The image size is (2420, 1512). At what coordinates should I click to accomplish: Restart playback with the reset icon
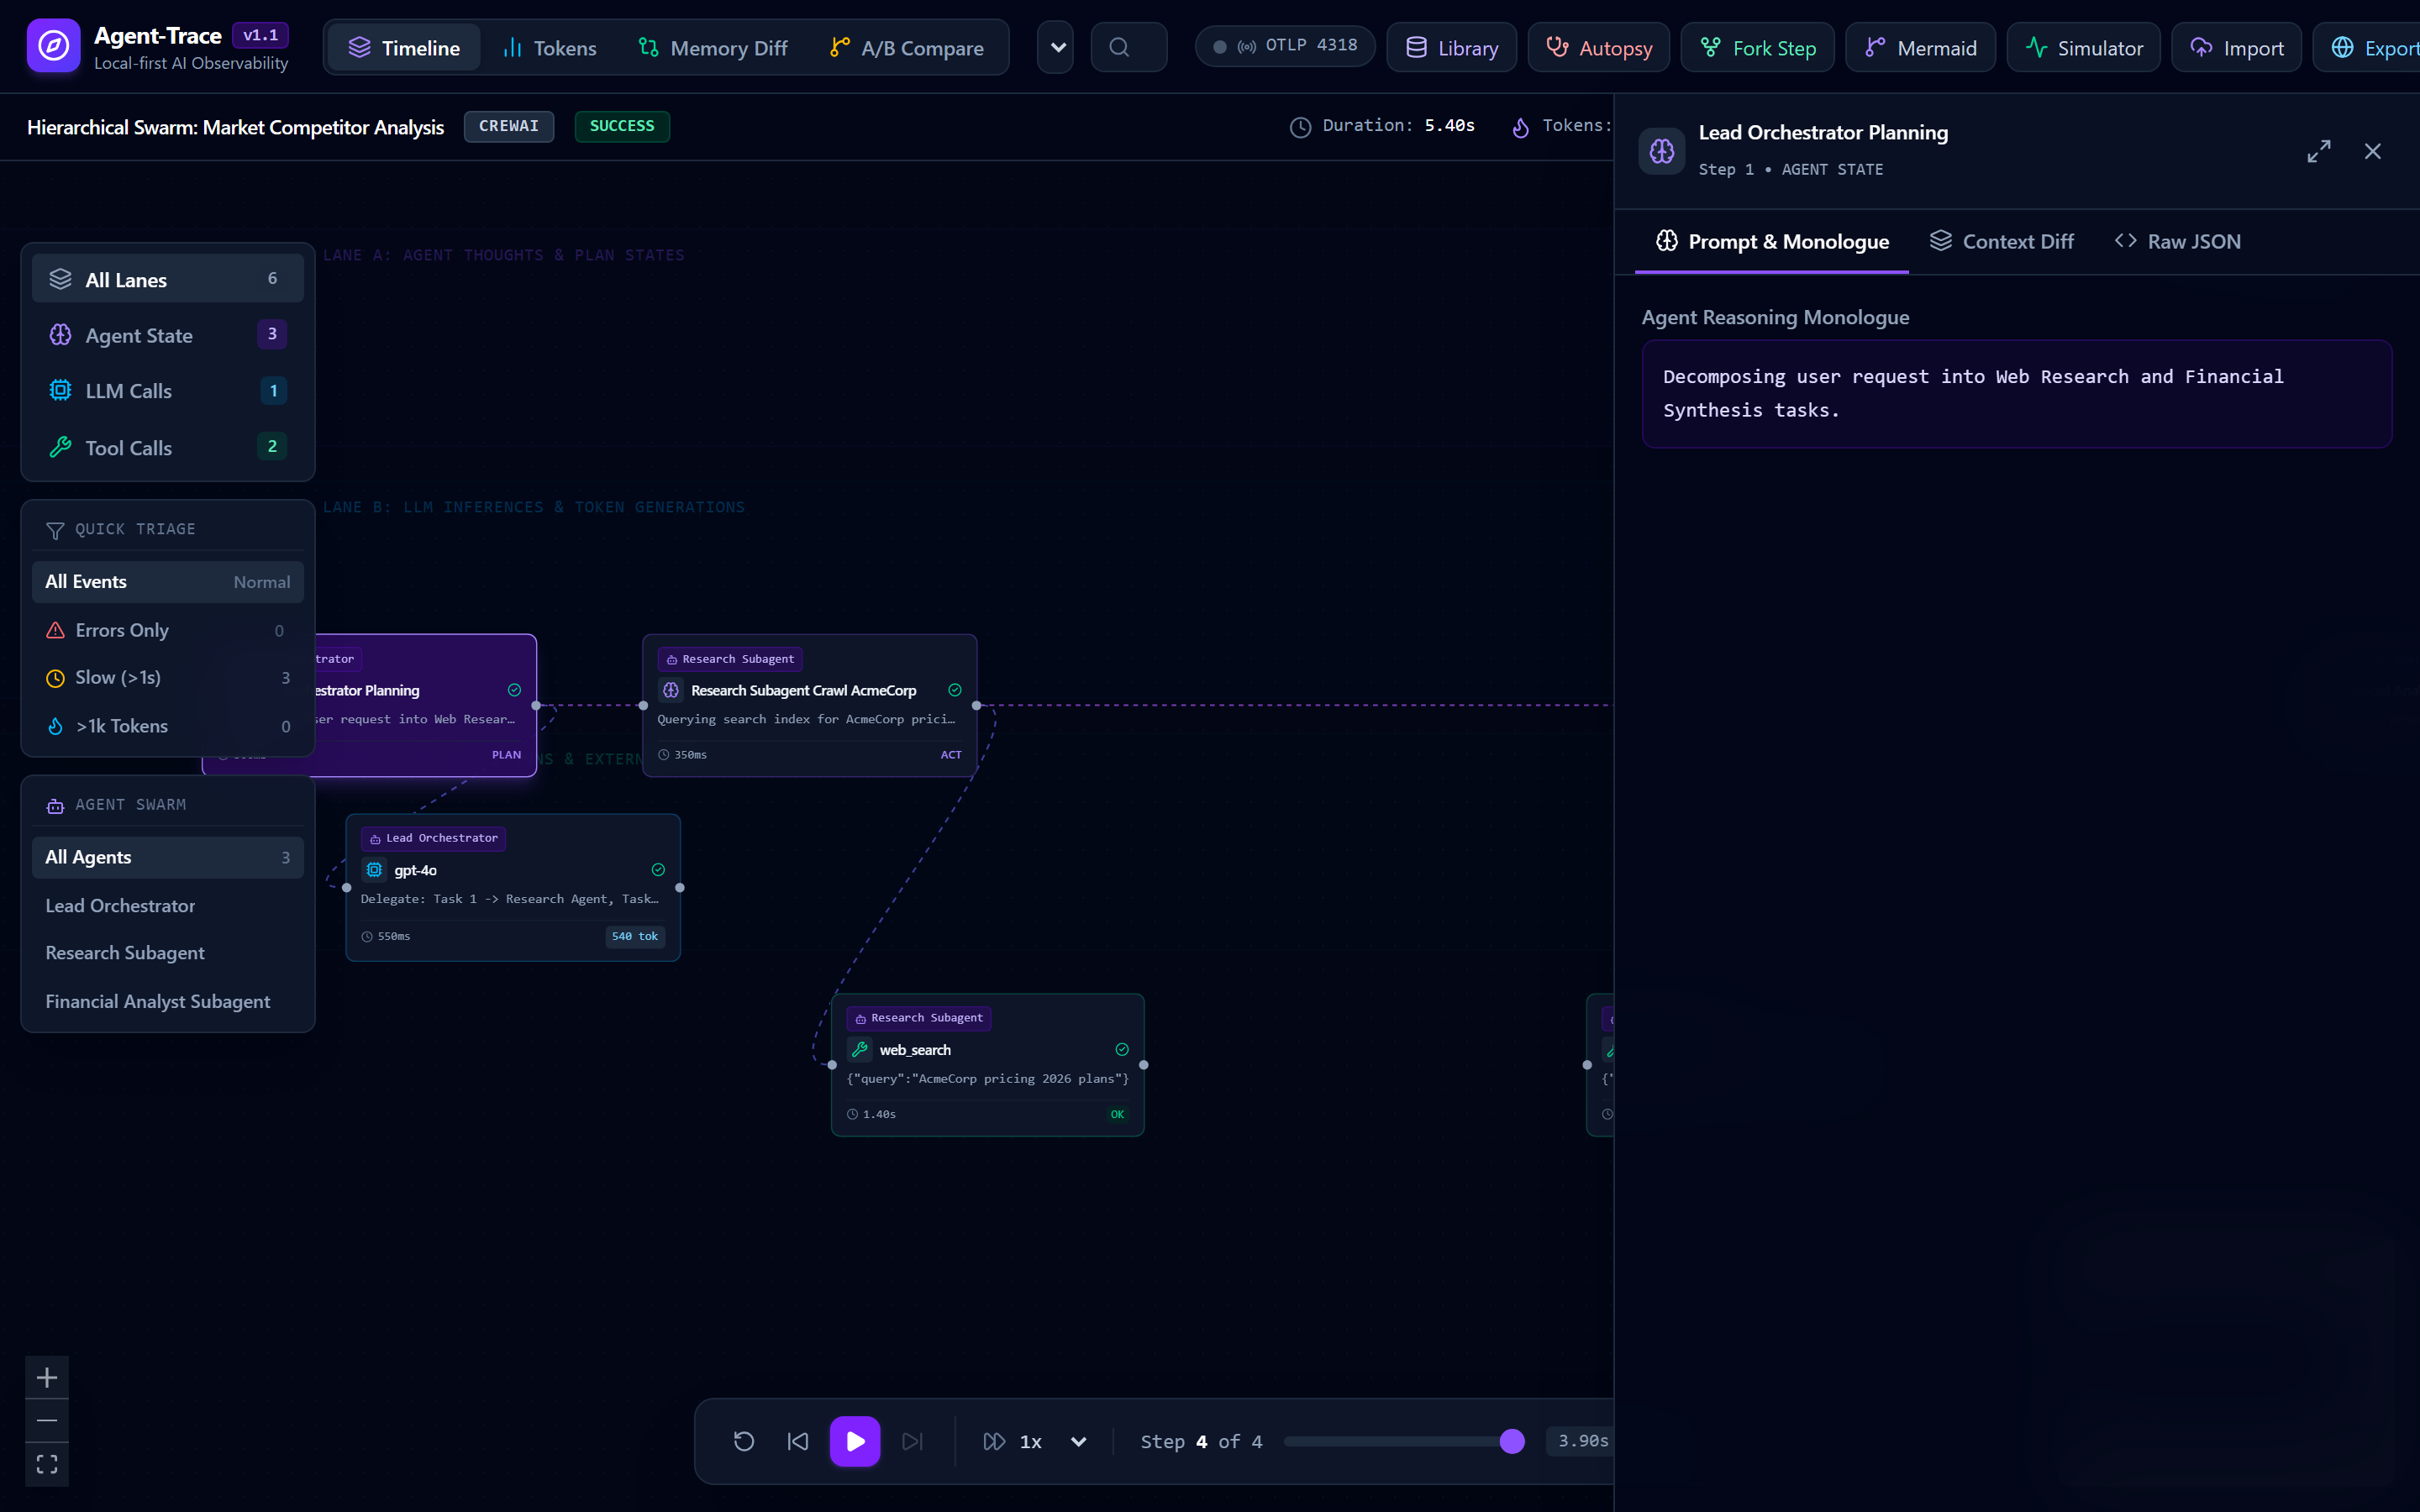tap(743, 1441)
